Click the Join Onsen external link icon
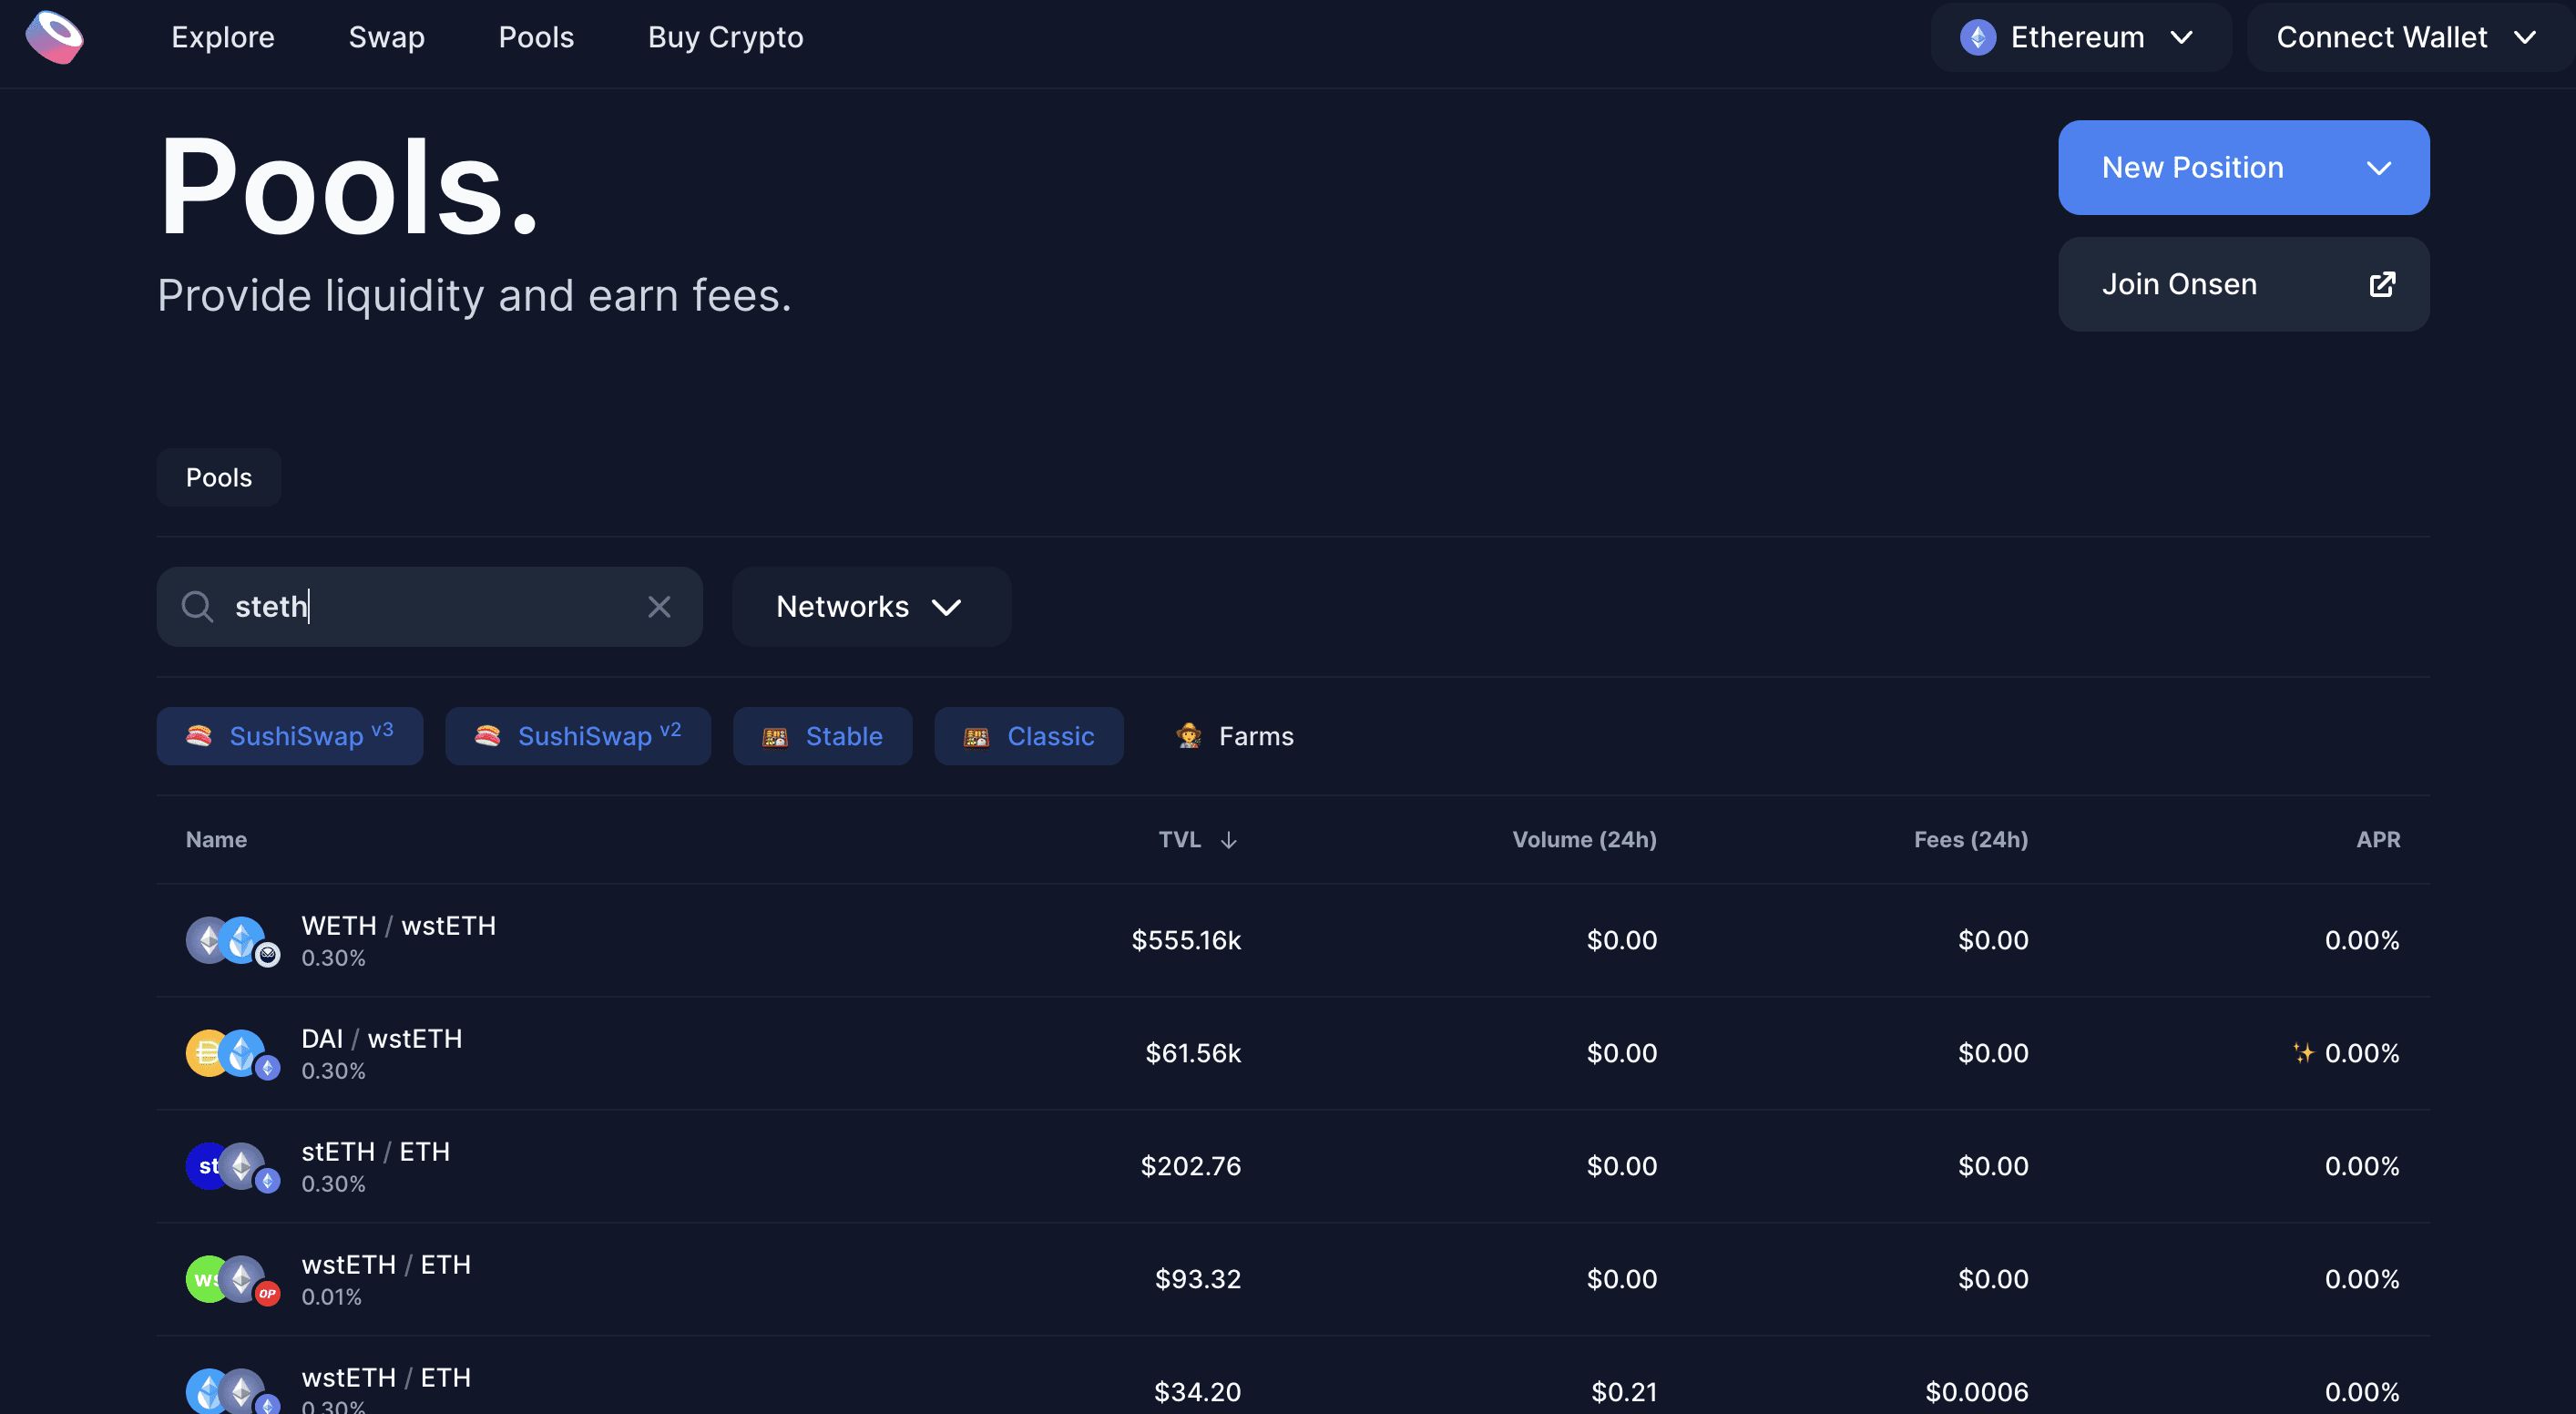 click(x=2382, y=285)
